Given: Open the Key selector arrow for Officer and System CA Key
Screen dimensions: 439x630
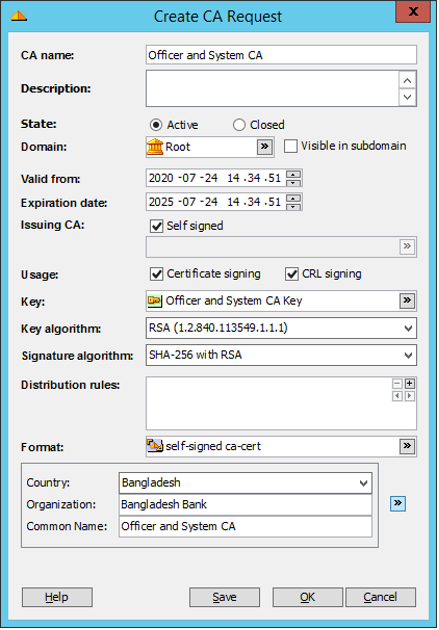Looking at the screenshot, I should [407, 301].
